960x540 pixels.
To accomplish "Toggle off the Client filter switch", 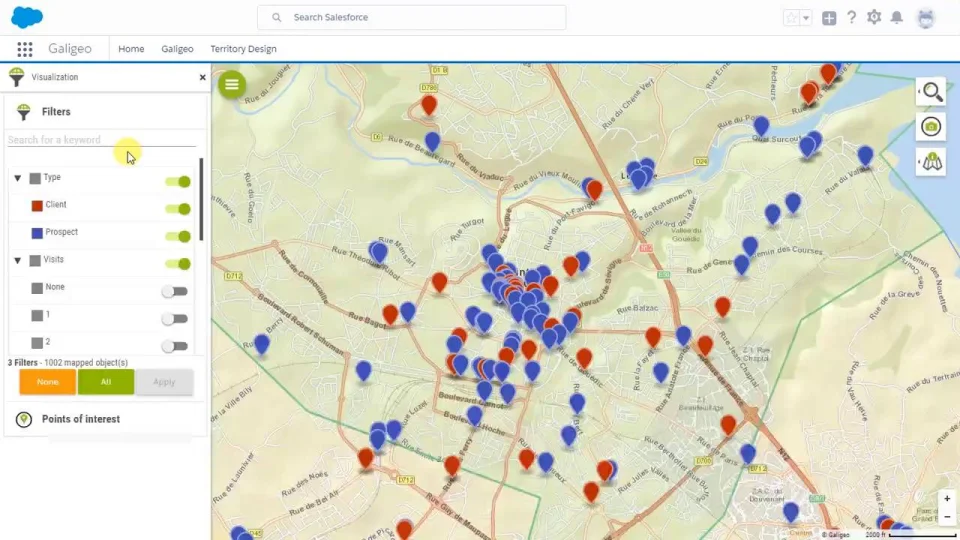I will tap(178, 209).
